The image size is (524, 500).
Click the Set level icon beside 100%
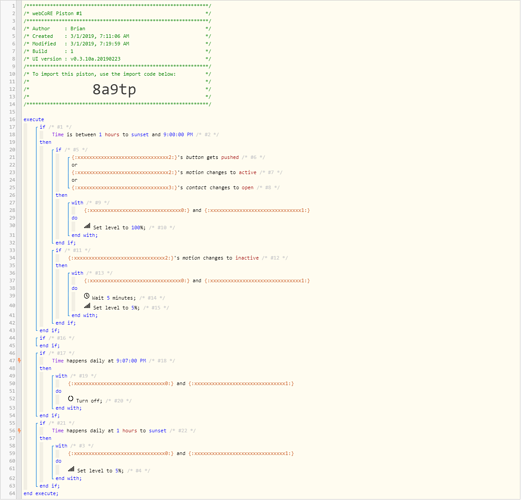[x=87, y=226]
